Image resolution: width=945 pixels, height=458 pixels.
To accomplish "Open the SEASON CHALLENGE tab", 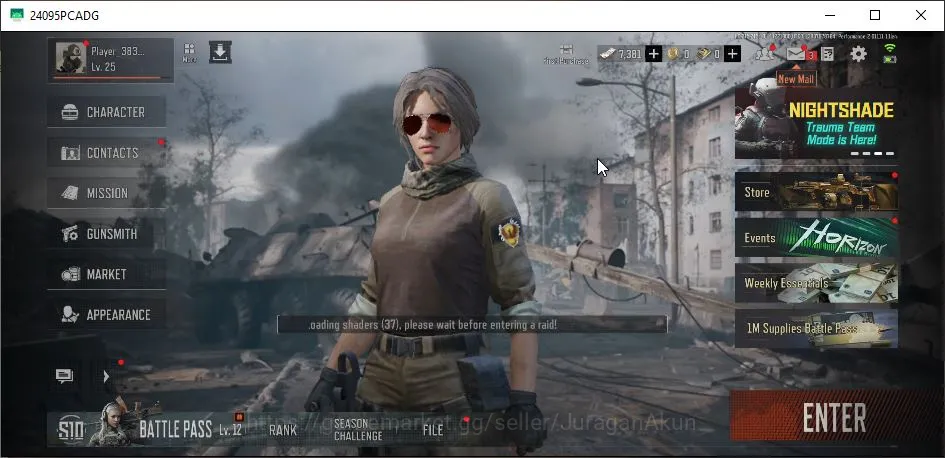I will pyautogui.click(x=358, y=430).
